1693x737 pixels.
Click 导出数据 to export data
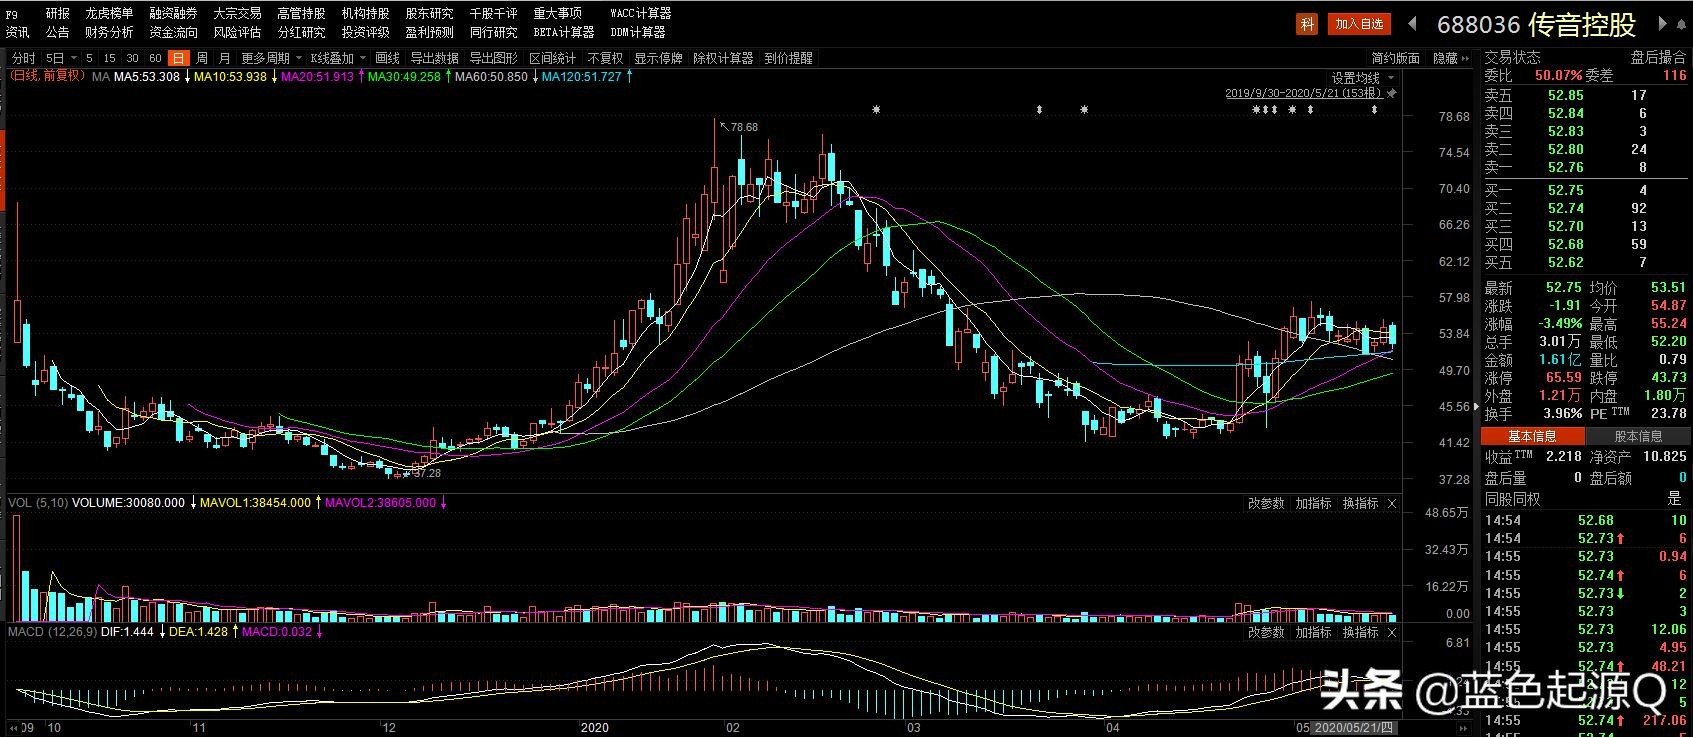click(434, 59)
